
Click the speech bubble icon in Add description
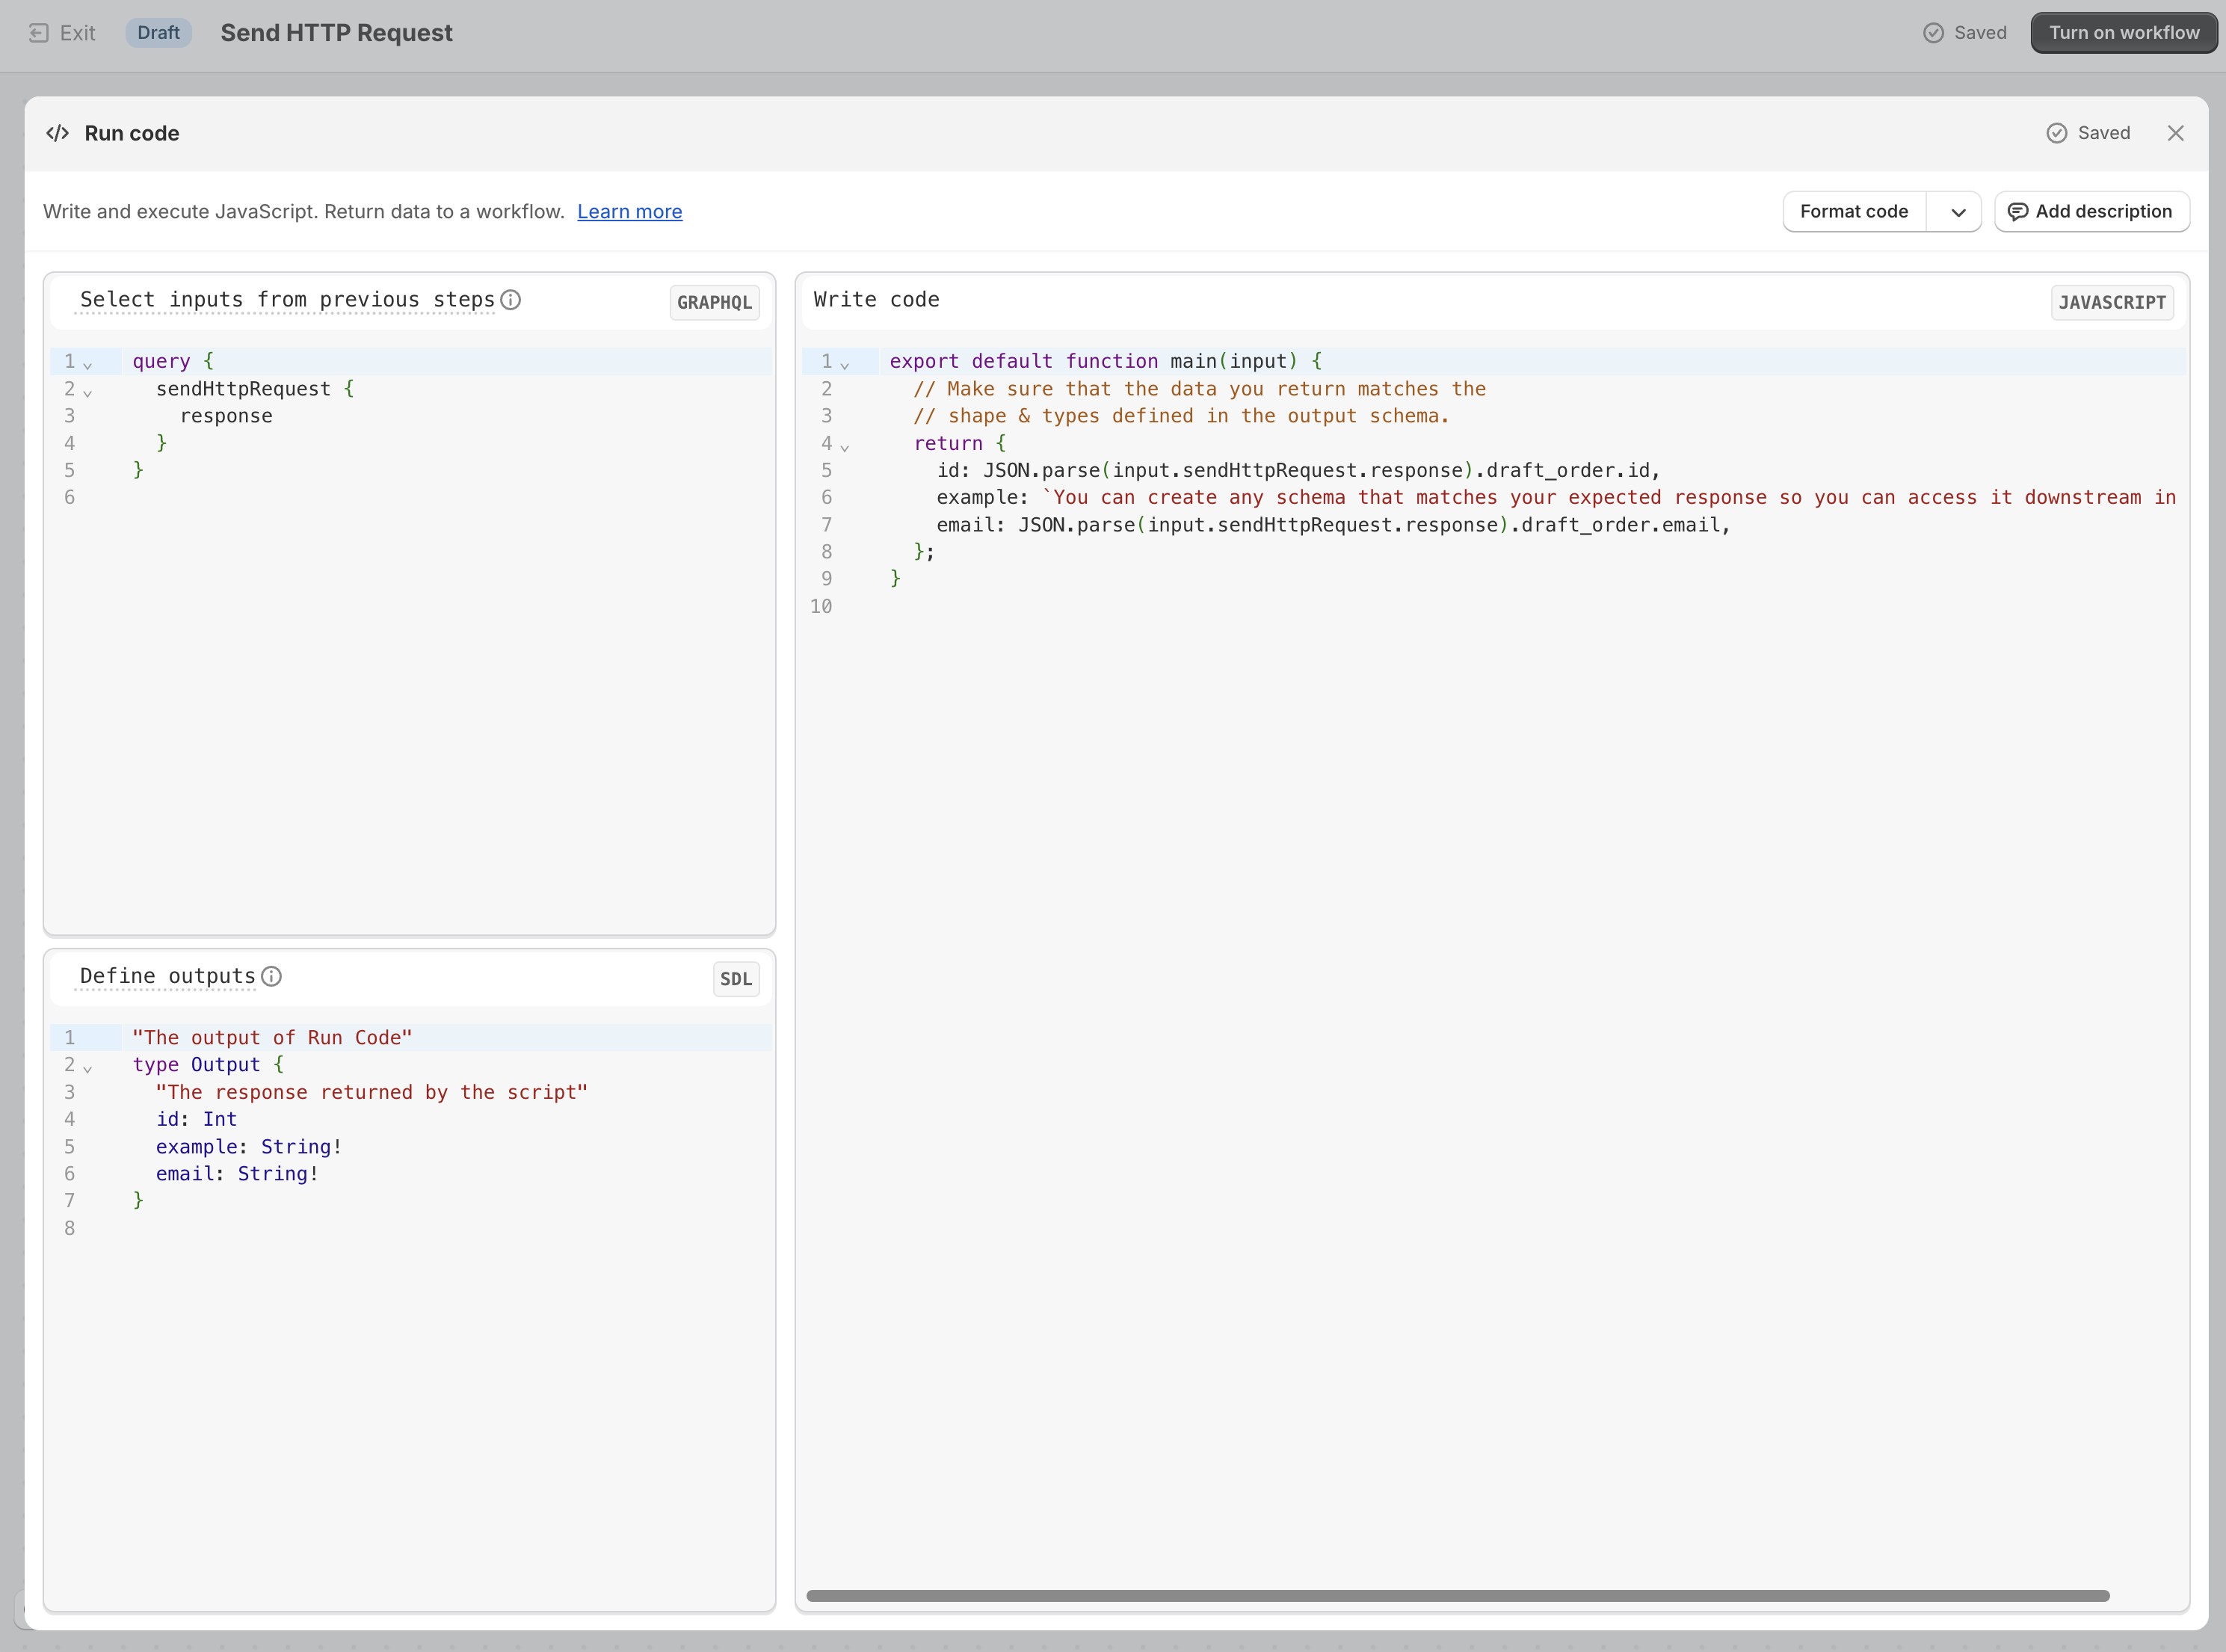pyautogui.click(x=2018, y=212)
